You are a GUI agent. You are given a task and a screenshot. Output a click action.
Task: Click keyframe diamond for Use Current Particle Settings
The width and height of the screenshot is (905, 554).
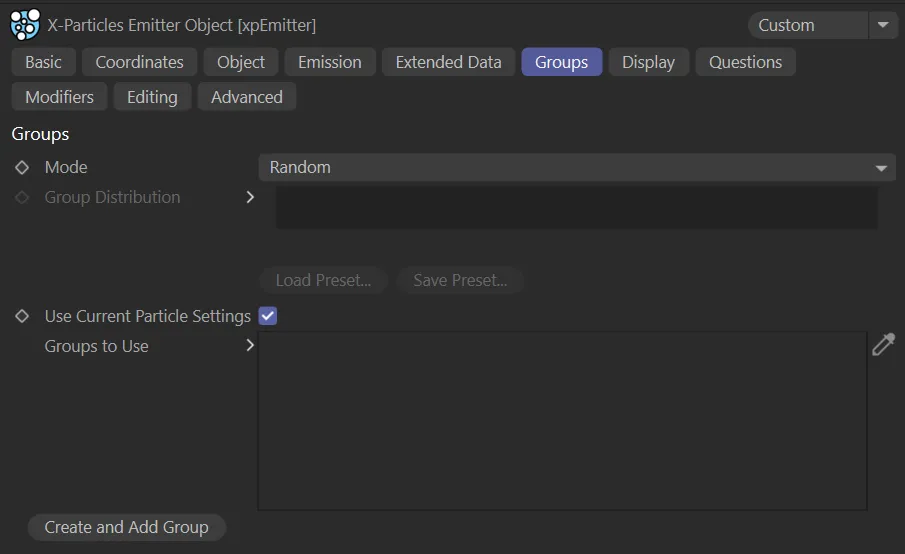pyautogui.click(x=22, y=316)
